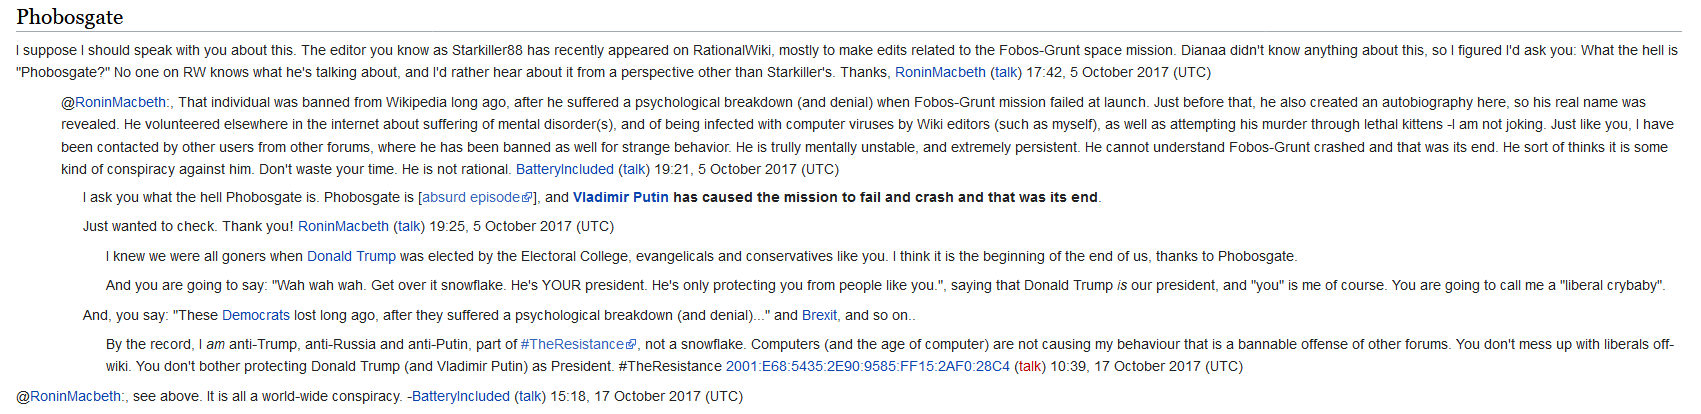The width and height of the screenshot is (1701, 414).
Task: Open the talk link beside the 19:21 timestamp
Action: coord(634,169)
